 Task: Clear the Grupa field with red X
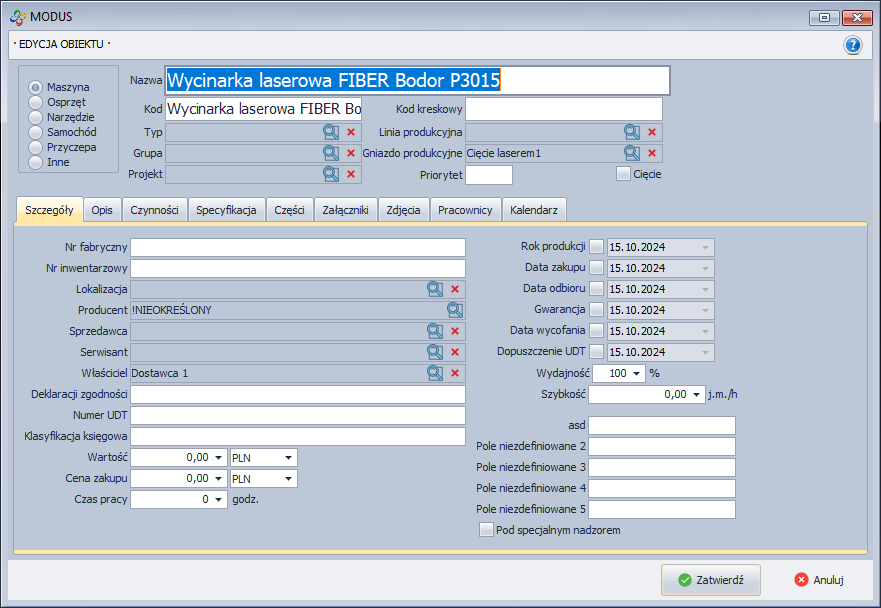(x=351, y=153)
